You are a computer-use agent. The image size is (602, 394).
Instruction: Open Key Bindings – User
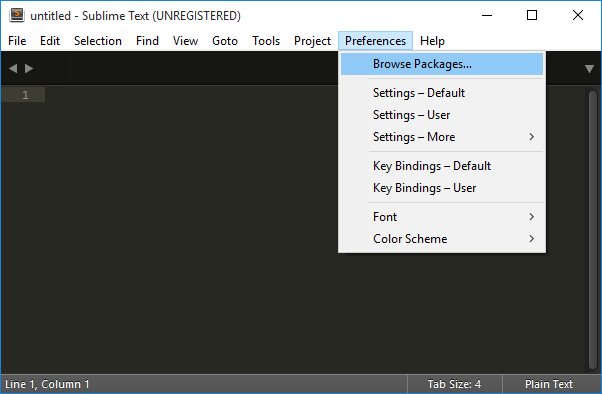pos(442,188)
